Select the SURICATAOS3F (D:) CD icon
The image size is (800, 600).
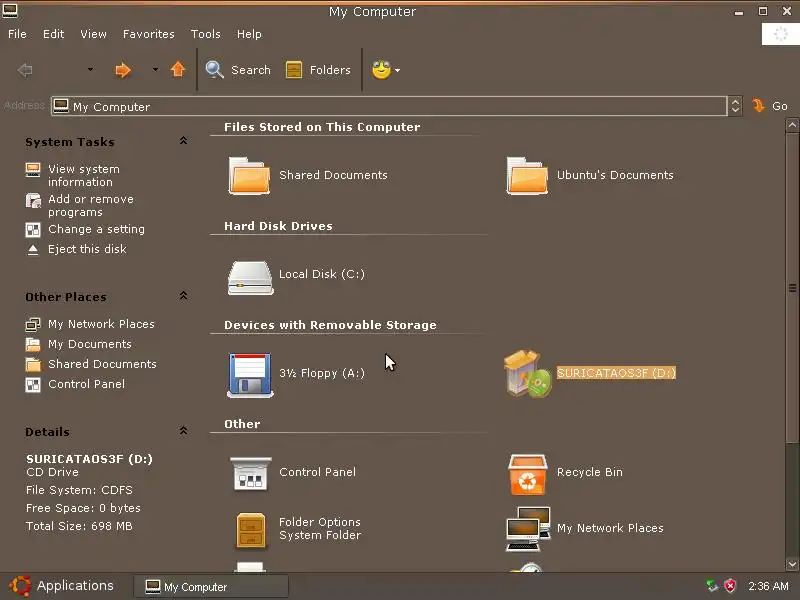click(528, 374)
